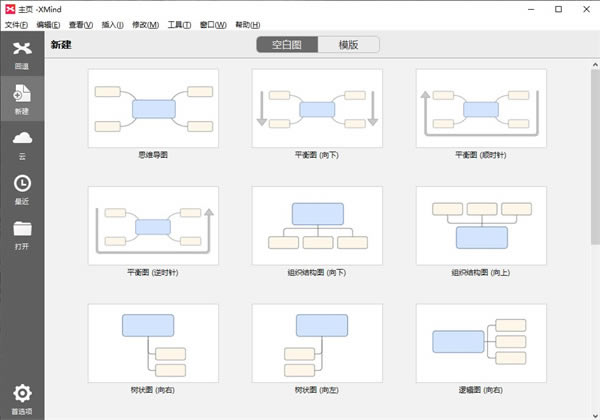This screenshot has width=600, height=420.
Task: Pick the 组织结构图 (向下) template
Action: click(x=317, y=225)
